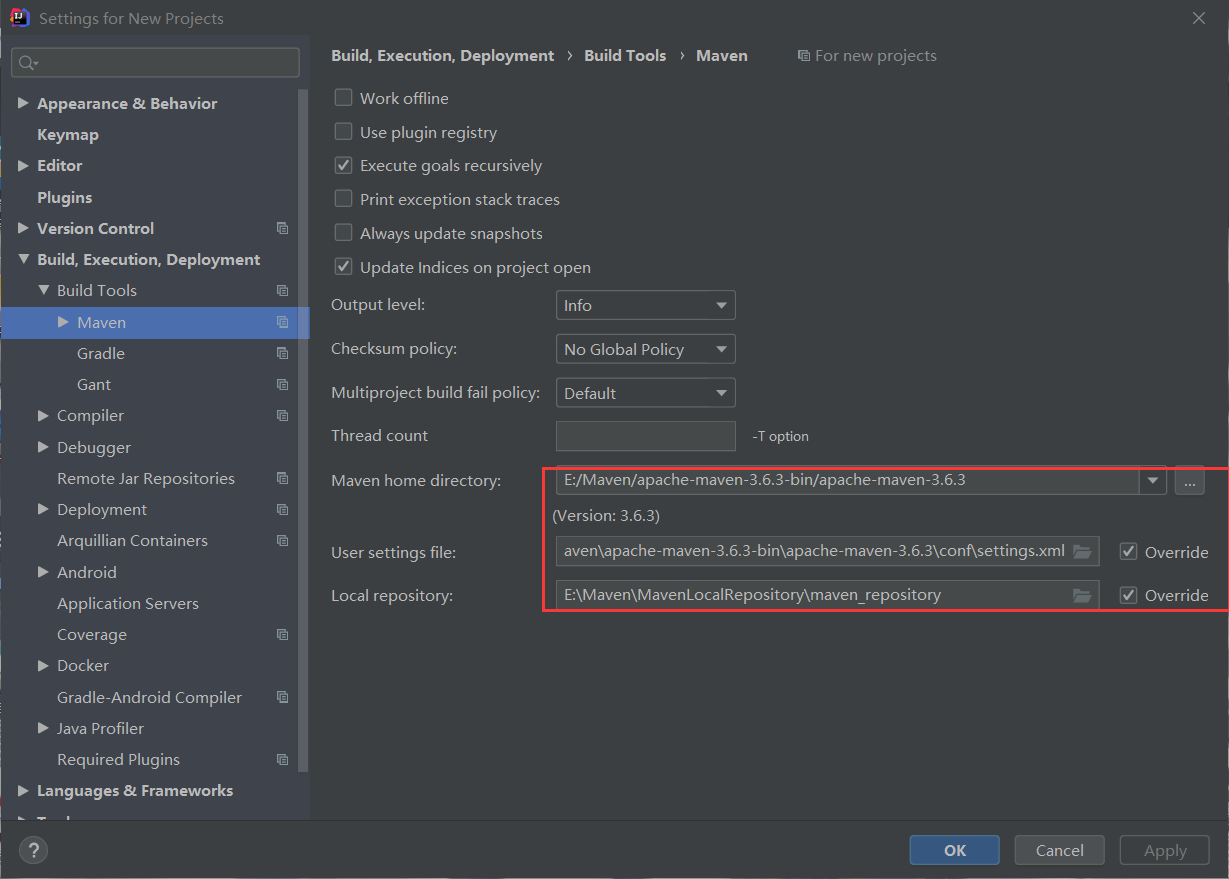1229x879 pixels.
Task: Click the search magnifier icon in settings search
Action: click(28, 63)
